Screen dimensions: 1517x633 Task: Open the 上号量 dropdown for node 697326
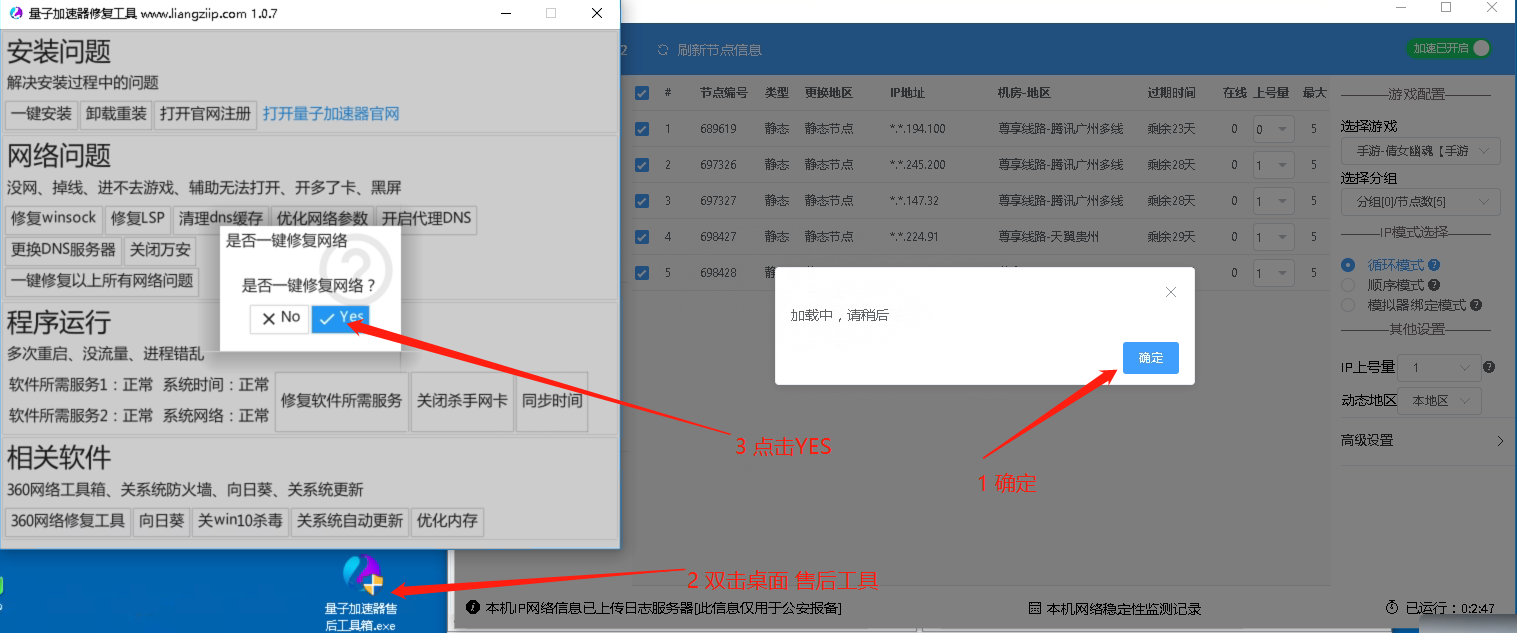point(1272,165)
